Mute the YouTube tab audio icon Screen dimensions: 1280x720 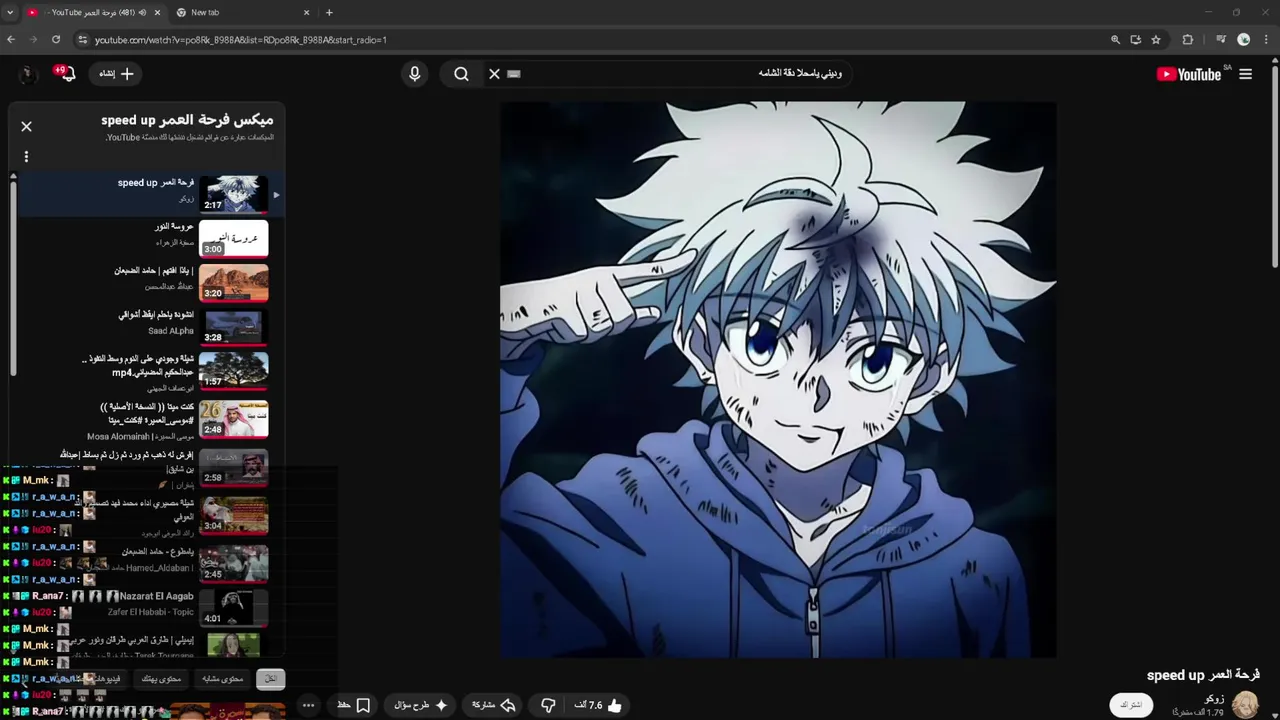click(x=142, y=12)
